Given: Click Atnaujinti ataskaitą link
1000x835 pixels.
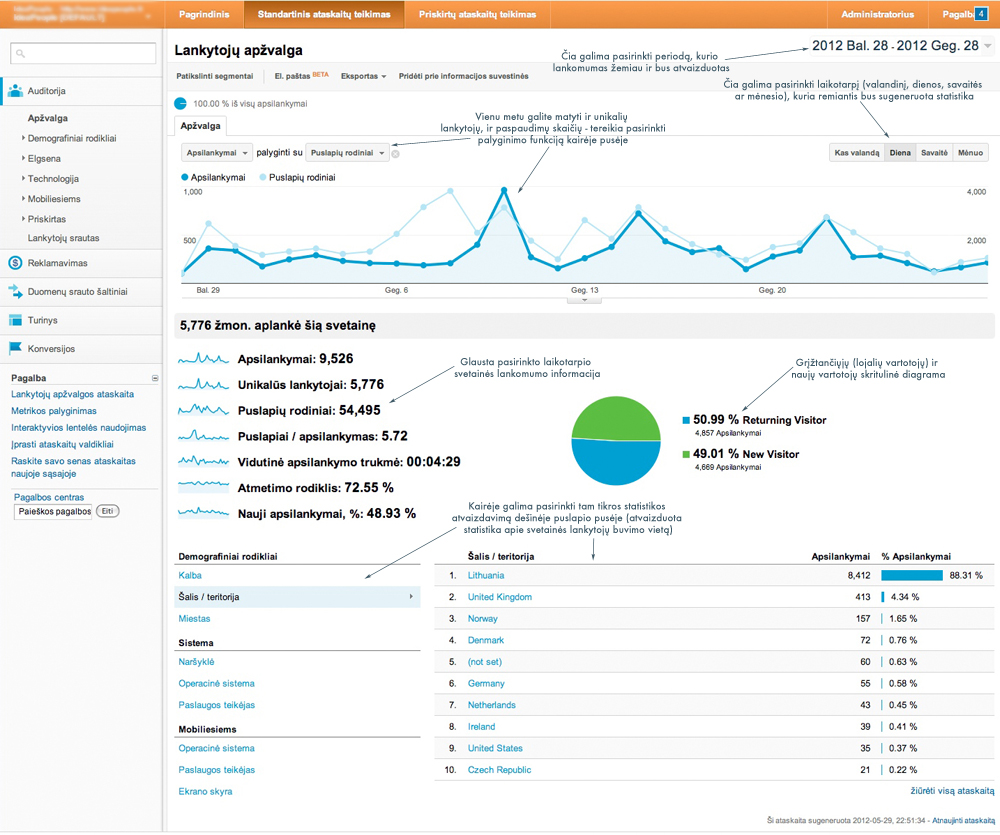Looking at the screenshot, I should (x=964, y=822).
